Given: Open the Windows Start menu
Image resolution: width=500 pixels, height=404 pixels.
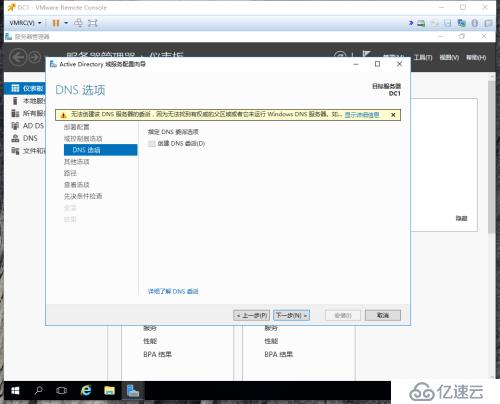Looking at the screenshot, I should (15, 390).
